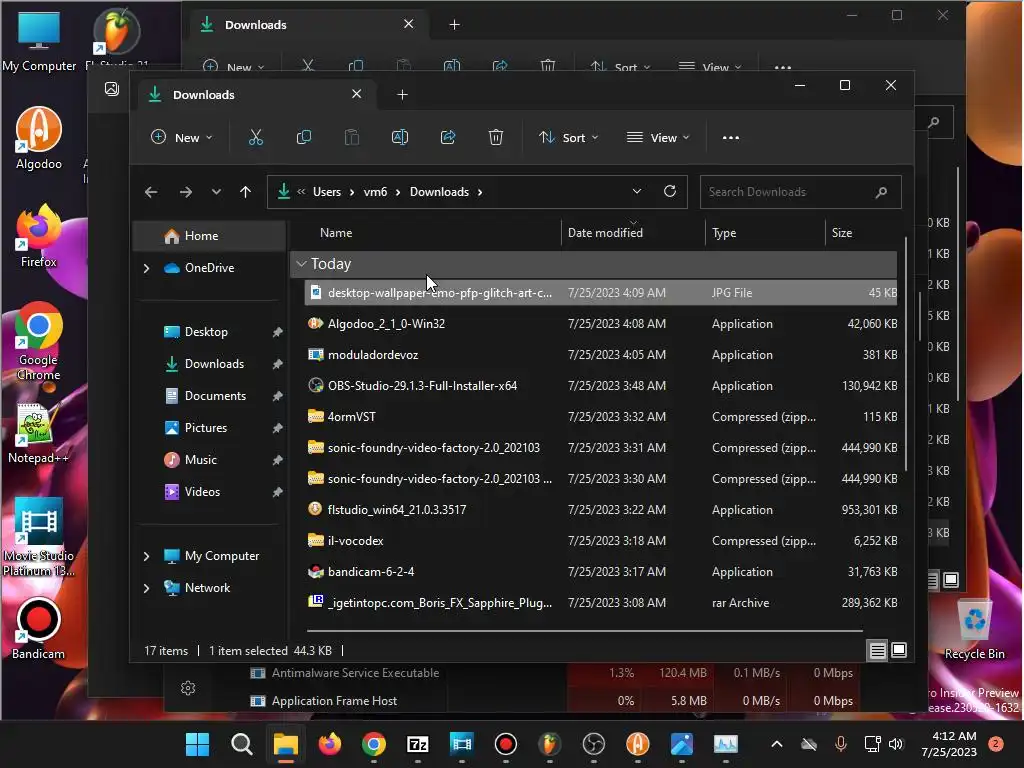Screen dimensions: 1024x768
Task: Click the vertical scrollbar of file list
Action: tap(906, 353)
